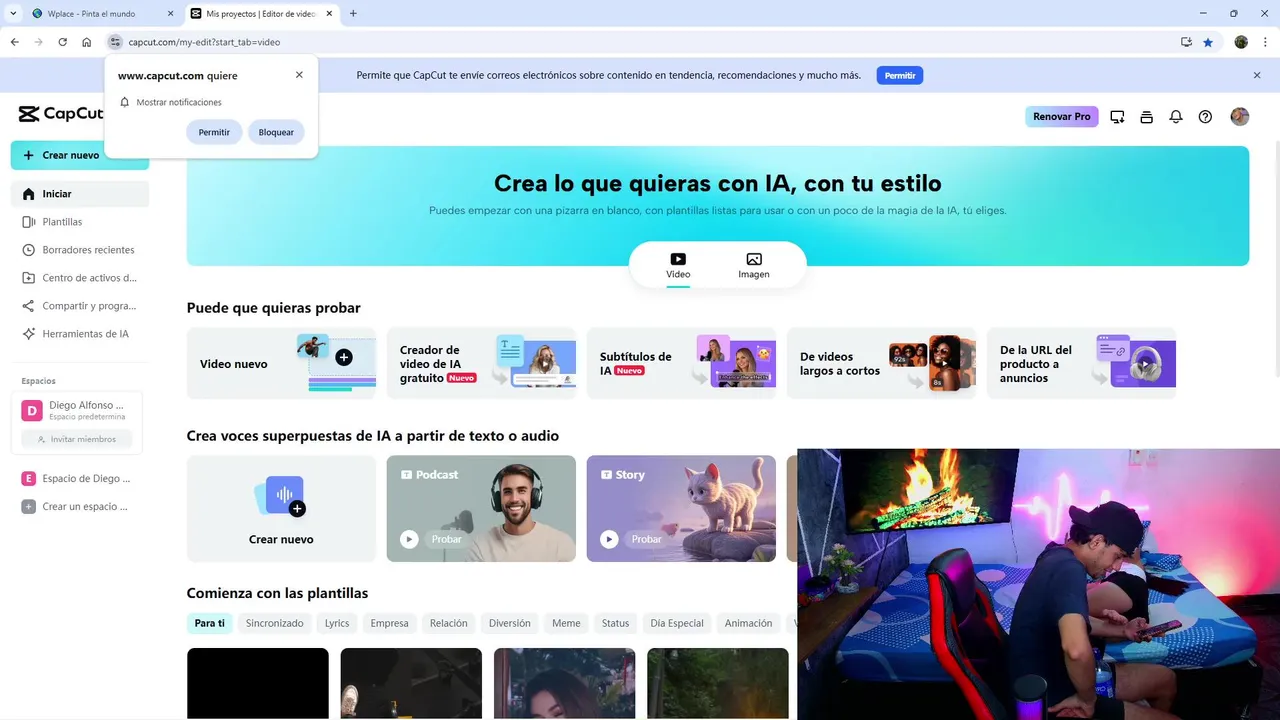Select the Status template filter
Viewport: 1280px width, 720px height.
(x=616, y=623)
